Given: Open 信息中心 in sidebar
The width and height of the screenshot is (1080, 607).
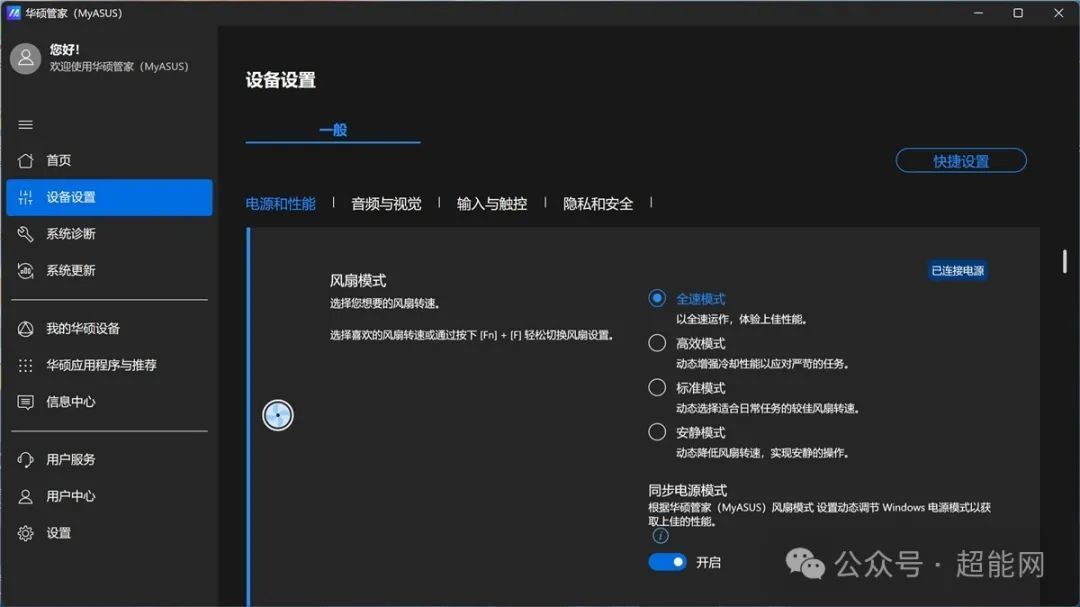Looking at the screenshot, I should tap(109, 402).
